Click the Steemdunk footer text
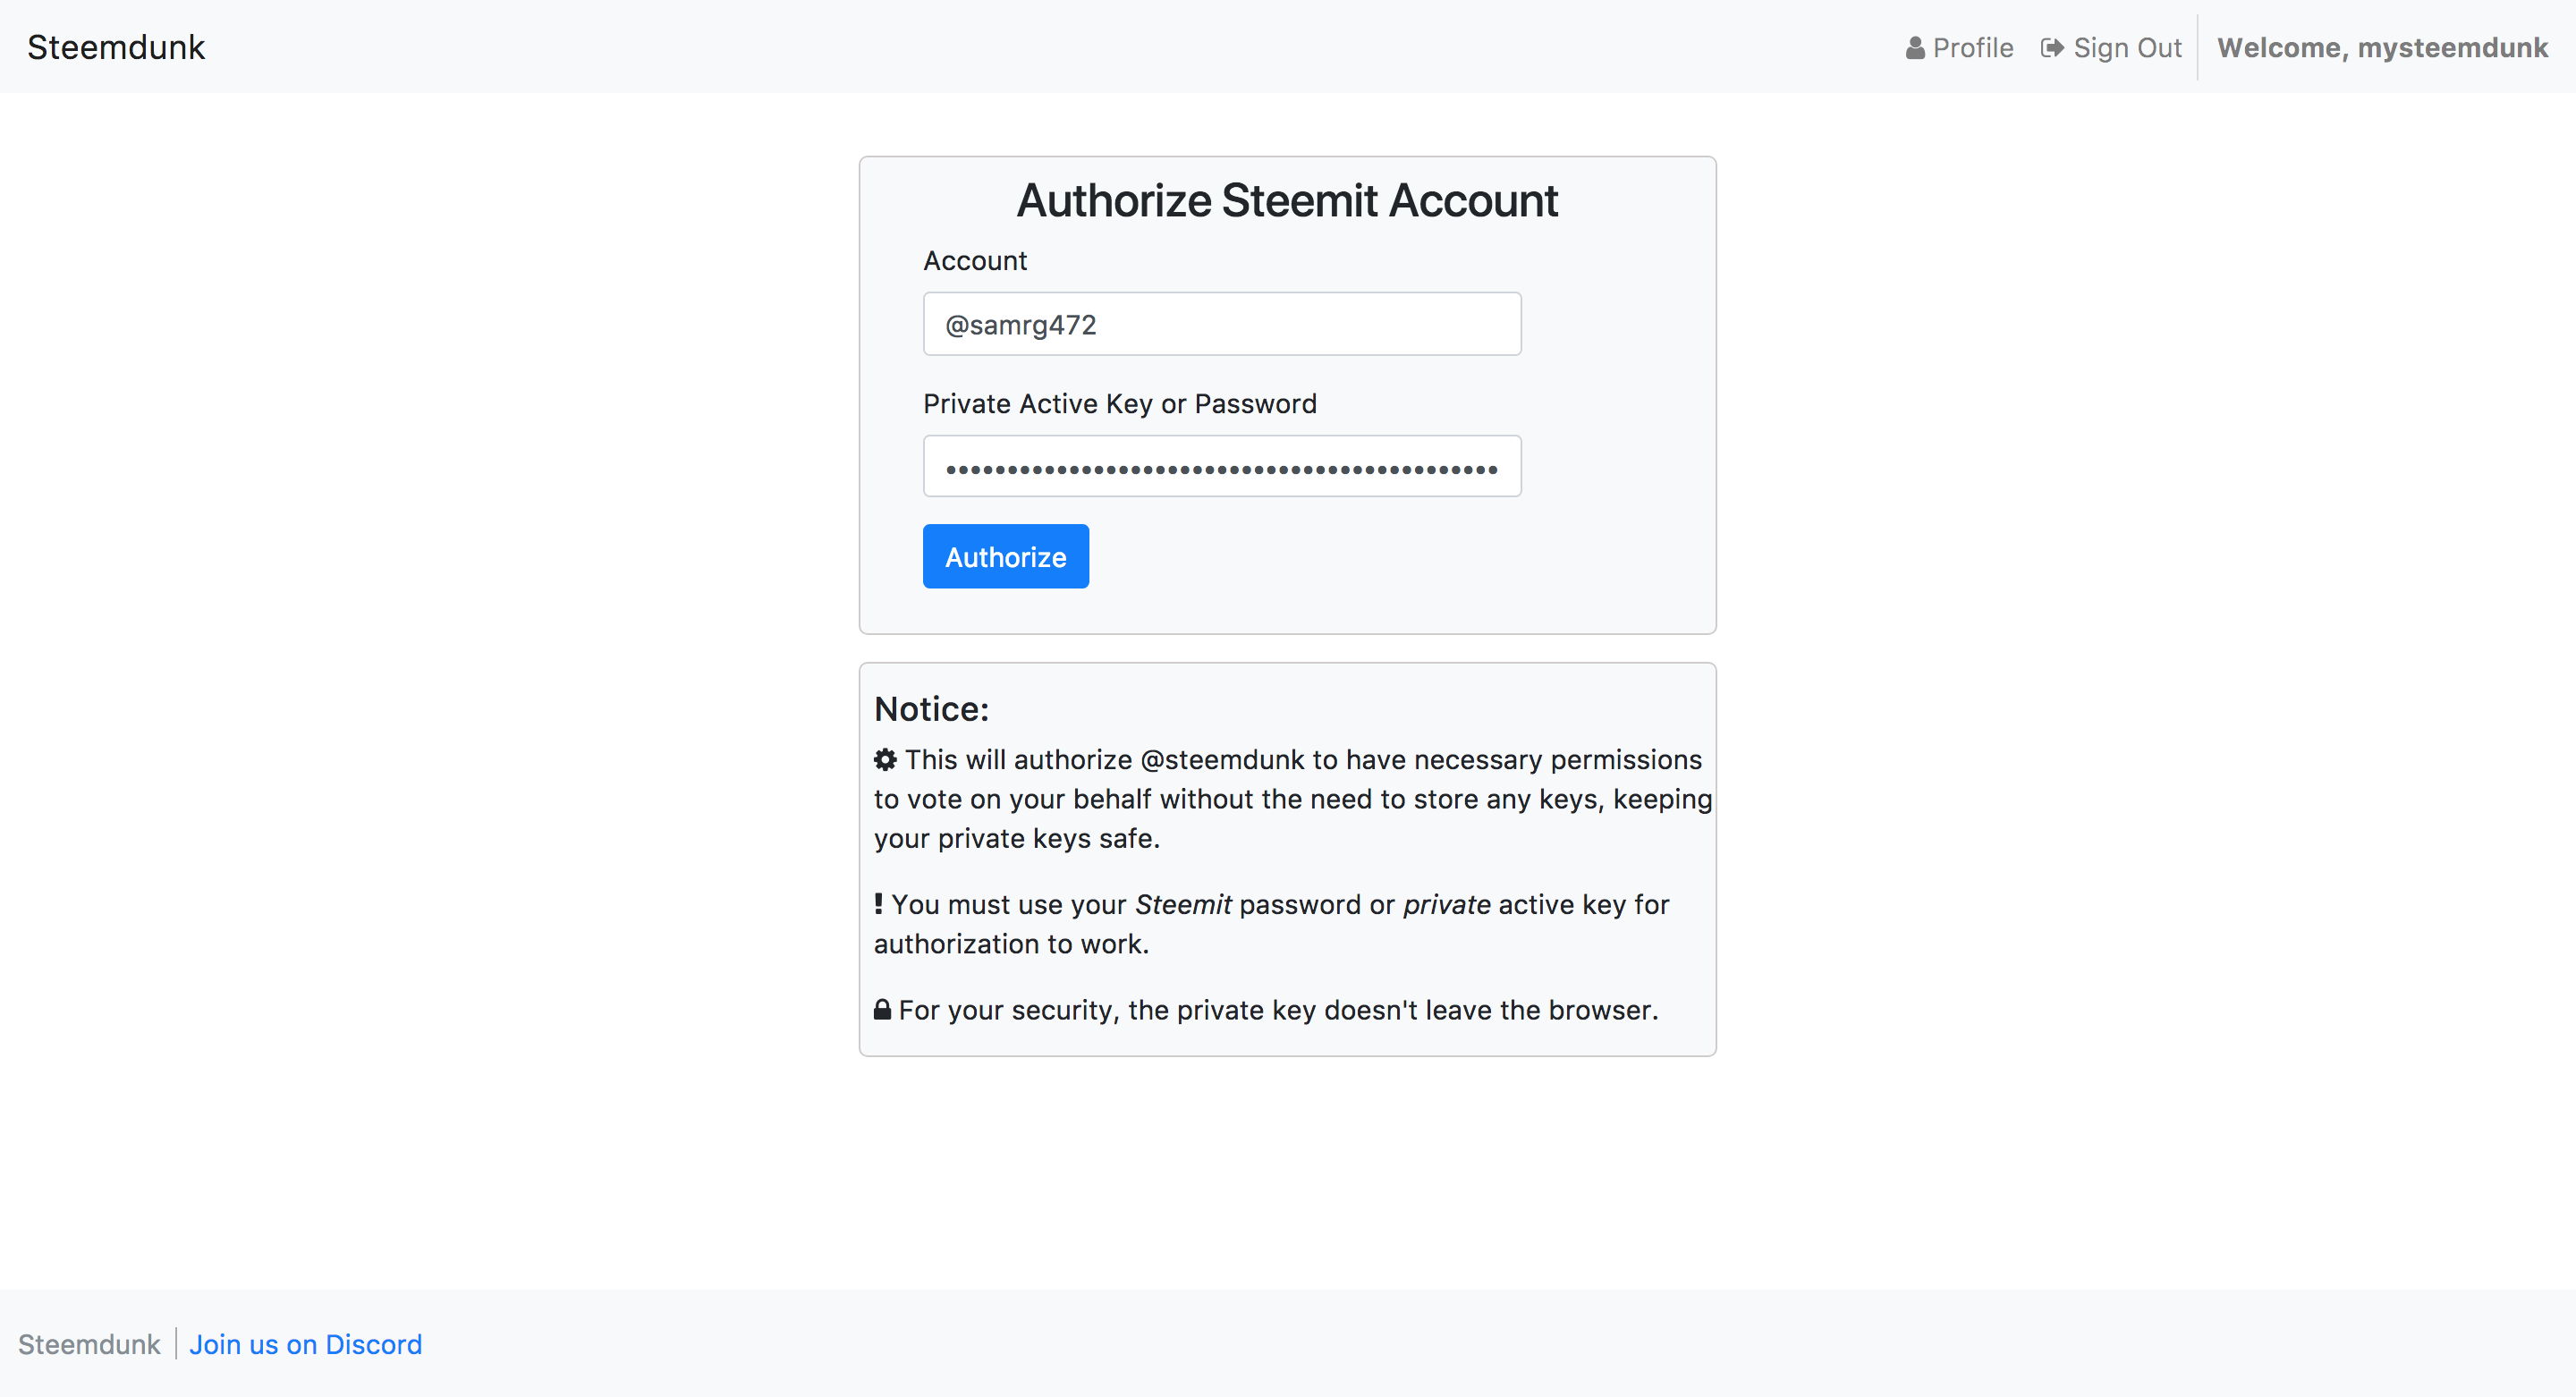This screenshot has width=2576, height=1397. [89, 1344]
